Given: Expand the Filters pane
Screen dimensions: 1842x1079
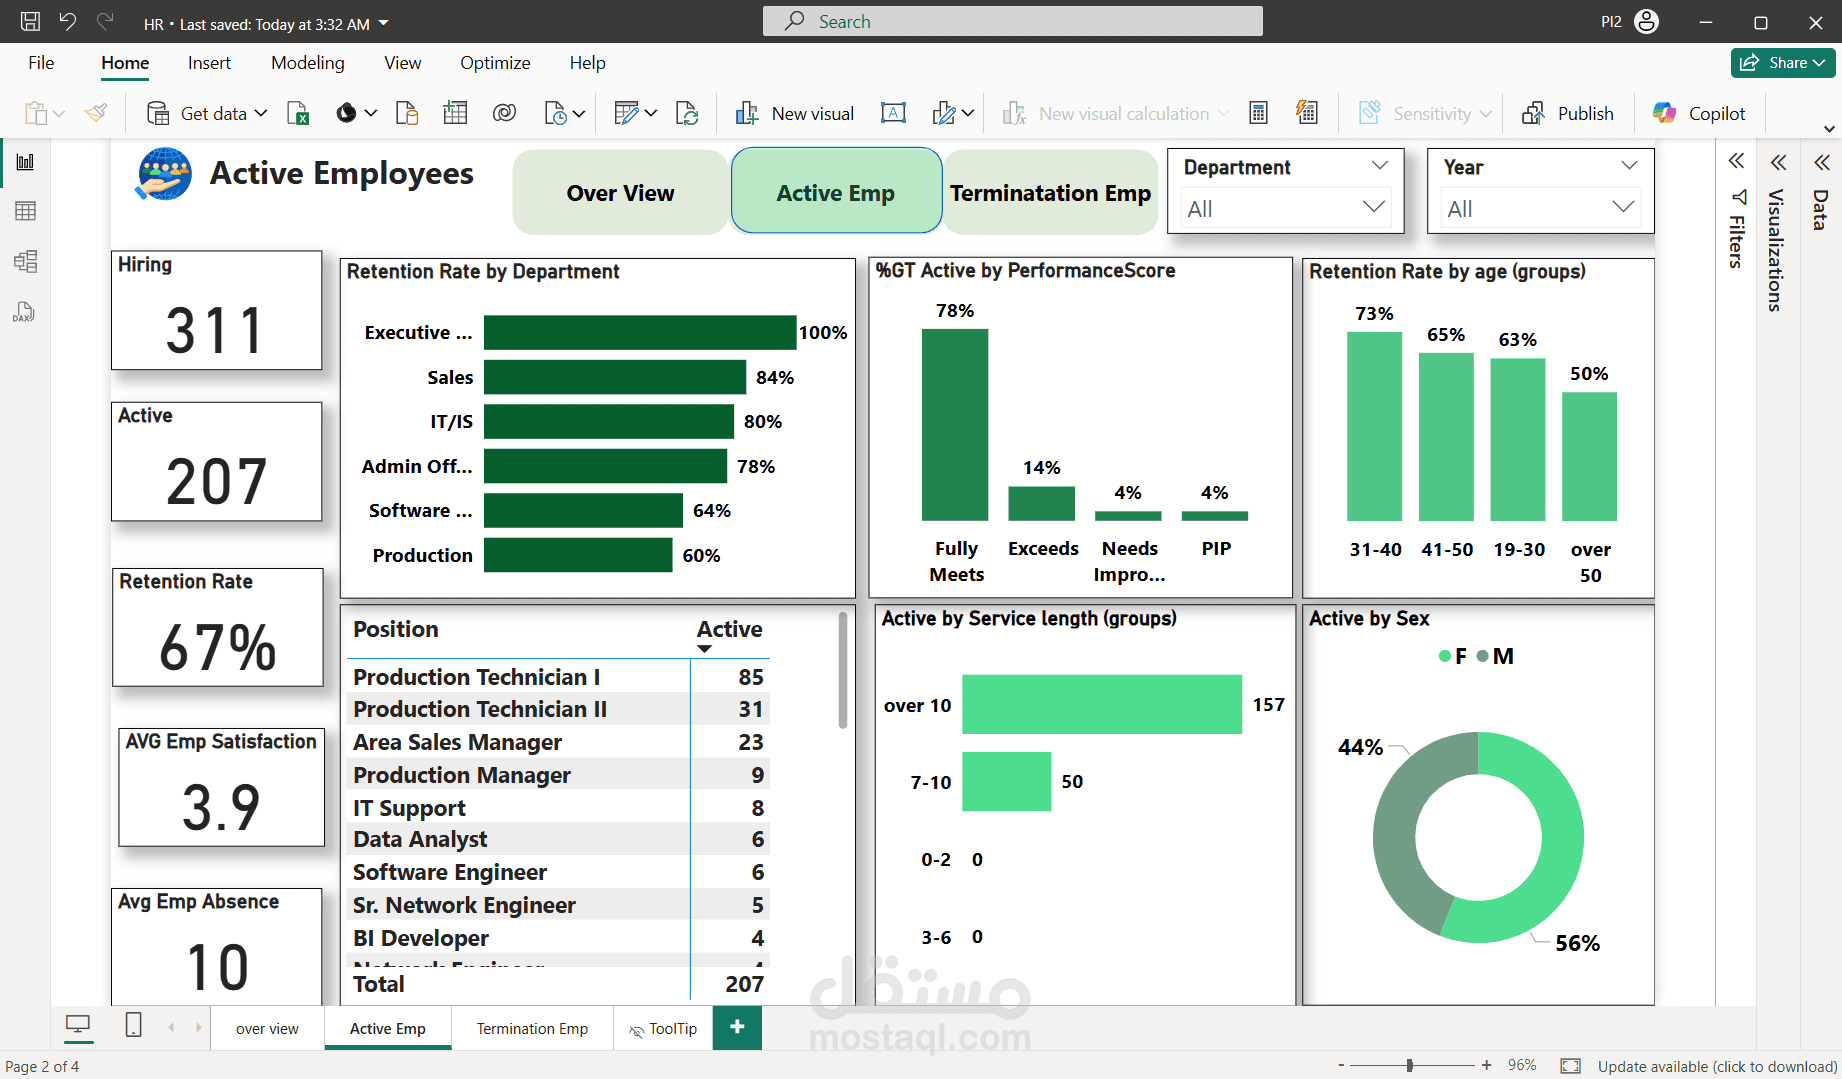Looking at the screenshot, I should tap(1737, 162).
